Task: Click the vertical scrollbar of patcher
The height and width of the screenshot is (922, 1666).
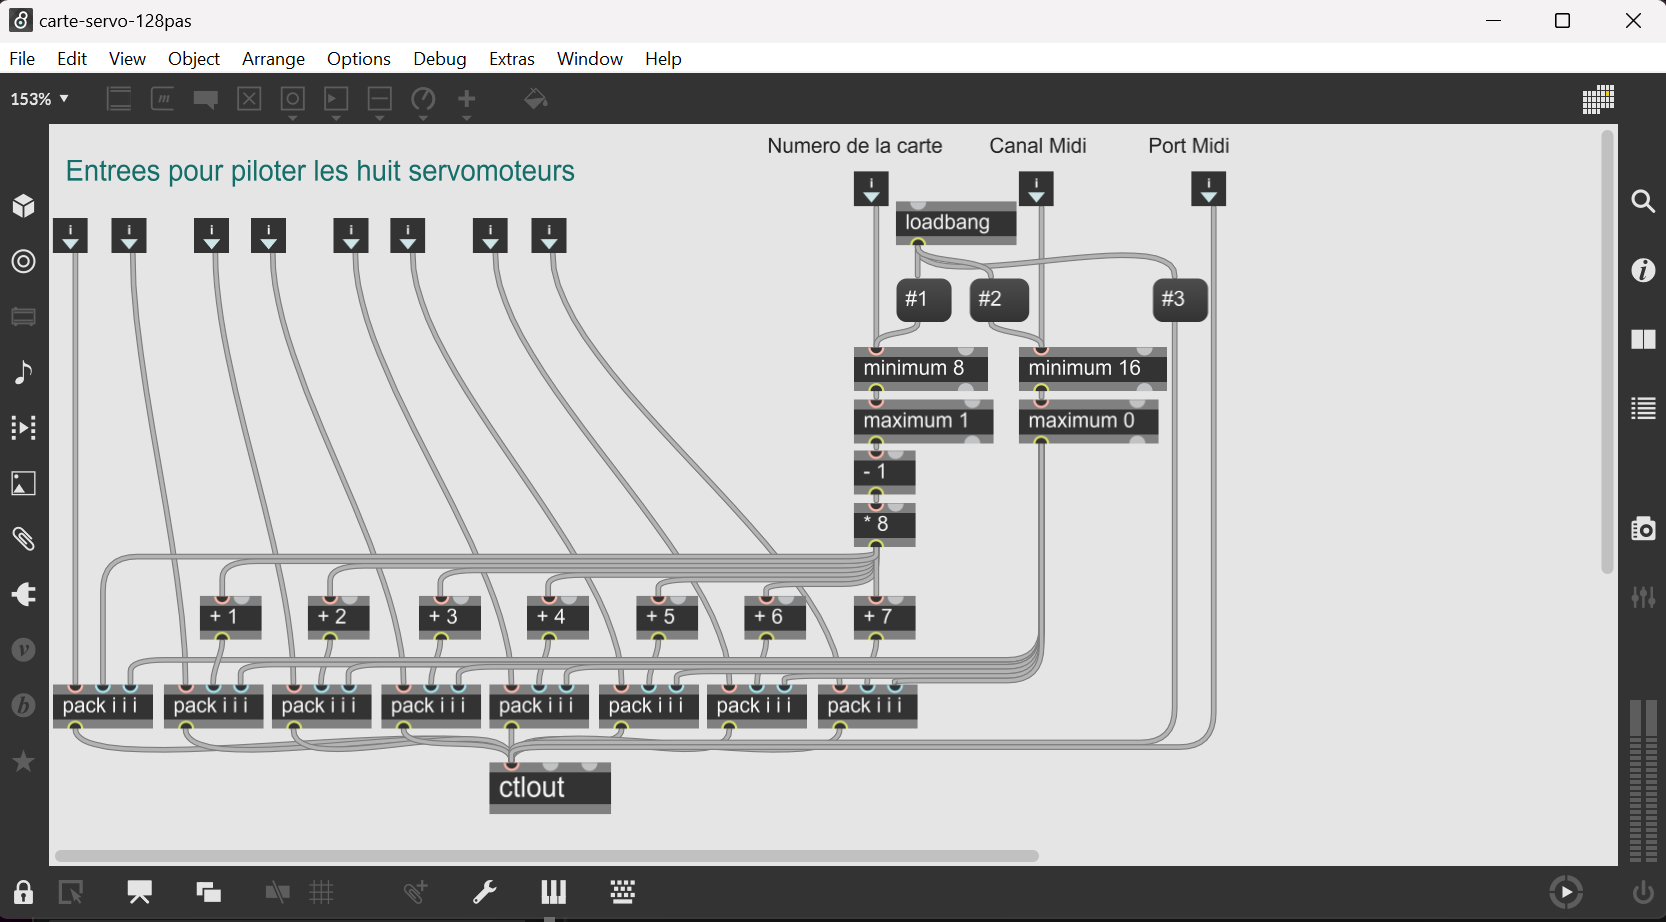Action: click(1607, 352)
